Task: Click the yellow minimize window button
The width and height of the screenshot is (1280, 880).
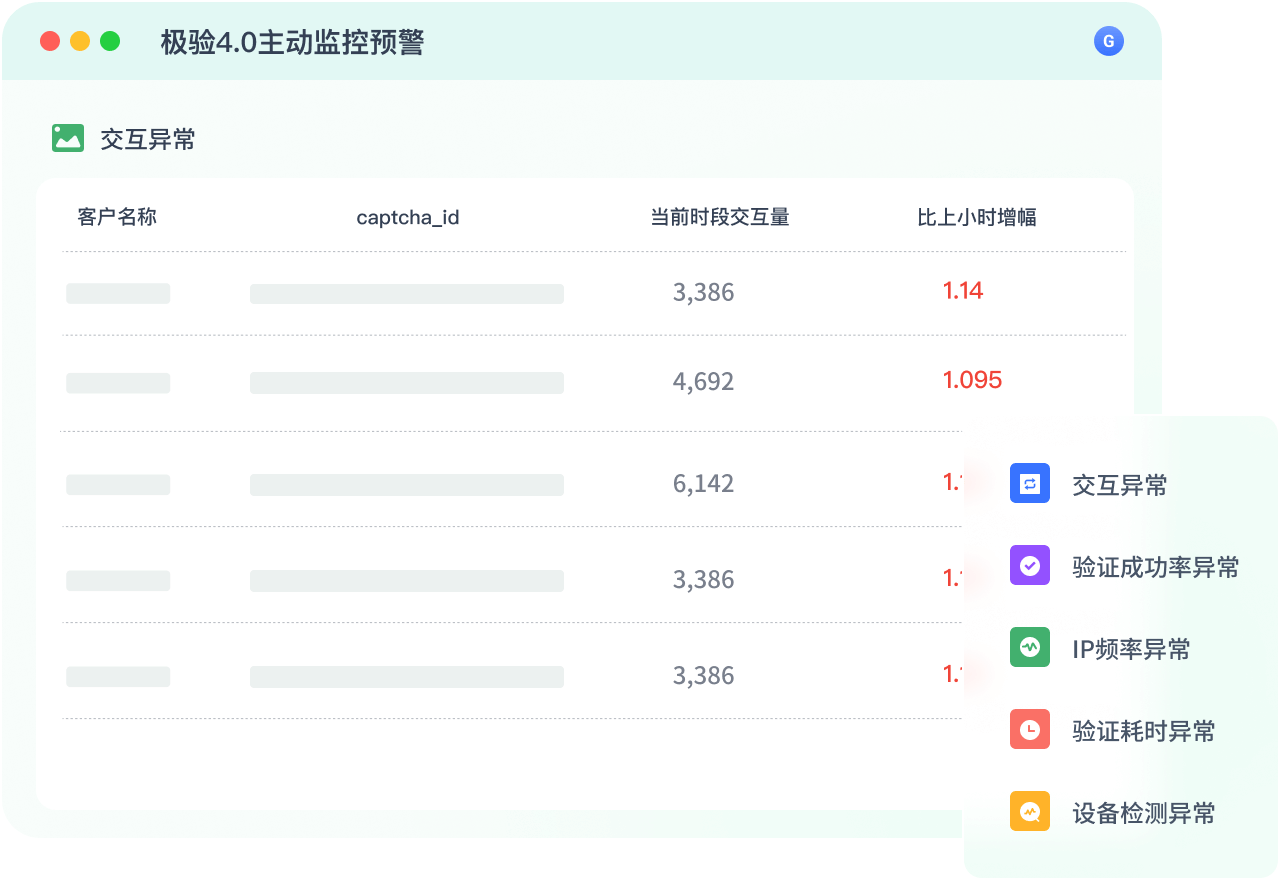Action: (x=80, y=41)
